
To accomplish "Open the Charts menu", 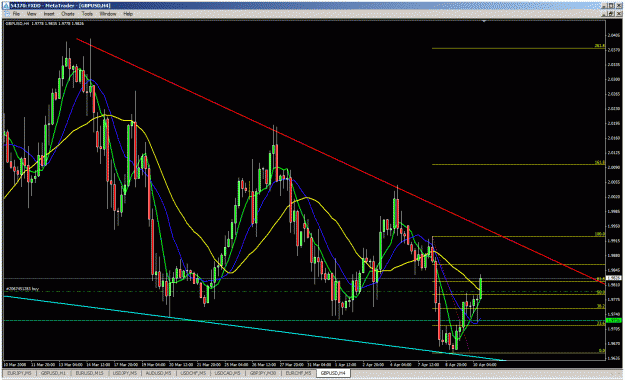I will [68, 14].
